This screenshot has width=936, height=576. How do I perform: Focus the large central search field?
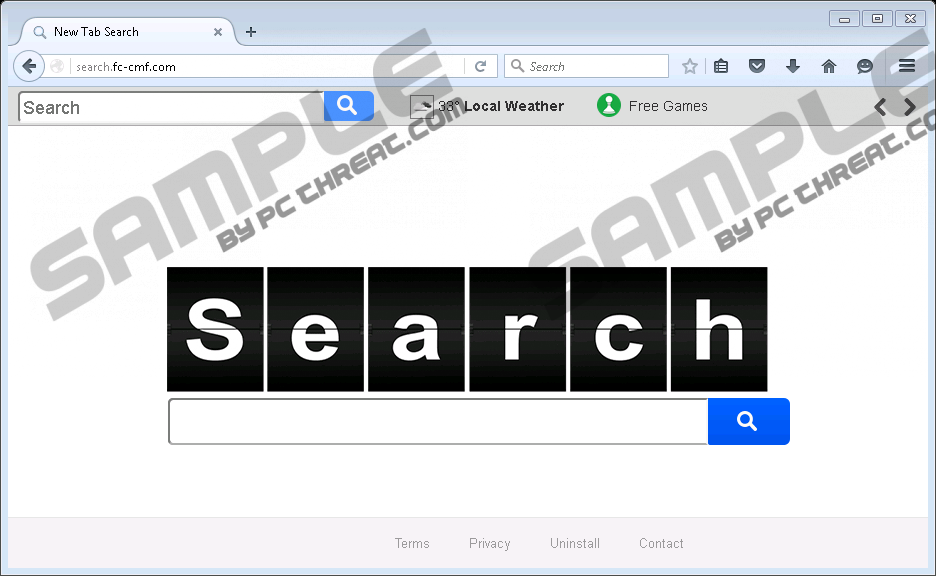438,421
